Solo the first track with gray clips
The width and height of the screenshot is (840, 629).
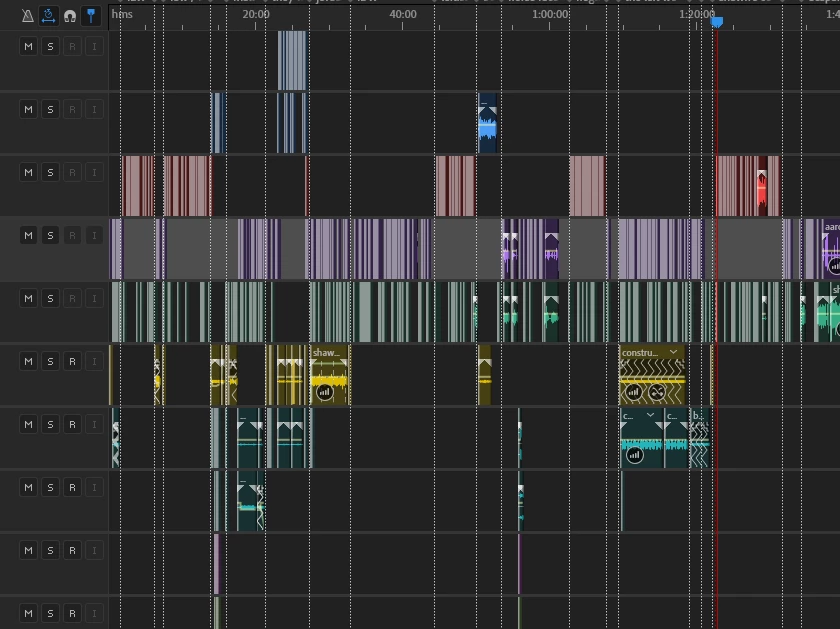click(x=50, y=47)
